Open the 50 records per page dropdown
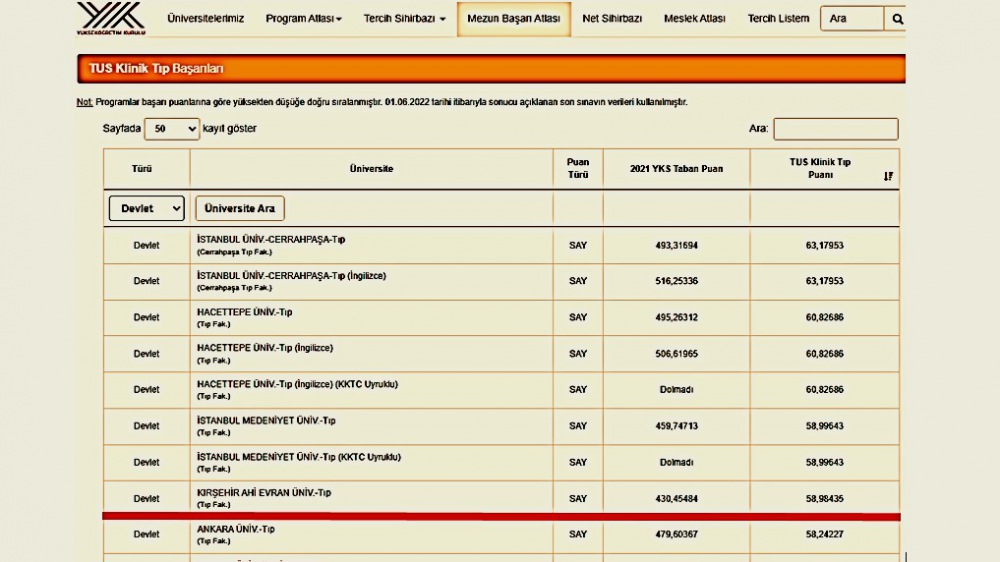The image size is (1000, 562). tap(172, 129)
